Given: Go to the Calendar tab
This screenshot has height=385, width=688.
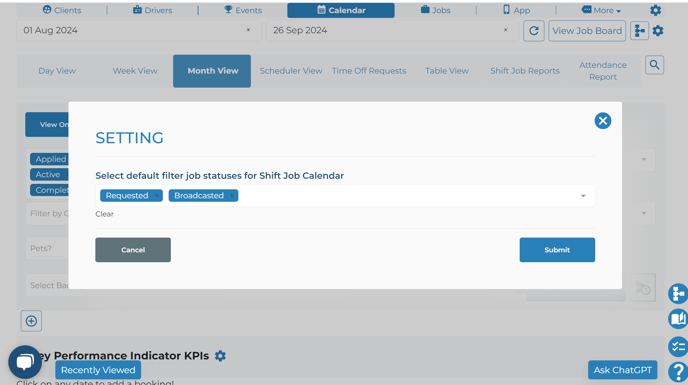Looking at the screenshot, I should [341, 10].
